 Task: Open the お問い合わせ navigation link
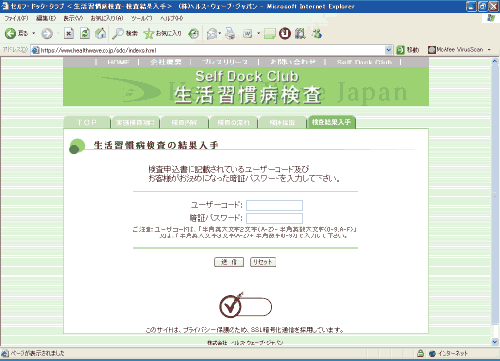[293, 62]
